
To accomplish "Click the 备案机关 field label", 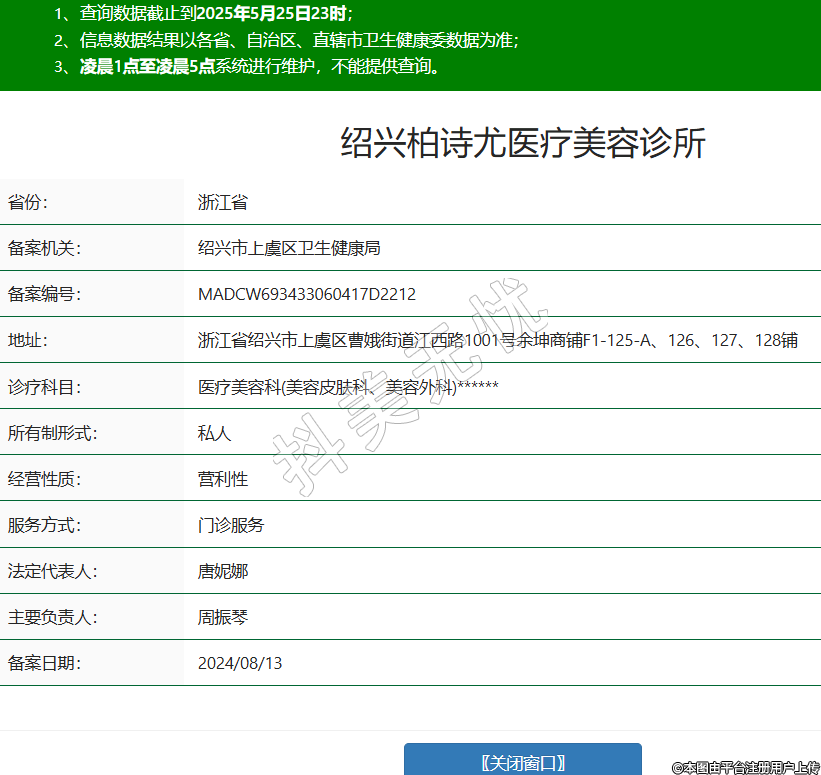I will (44, 248).
